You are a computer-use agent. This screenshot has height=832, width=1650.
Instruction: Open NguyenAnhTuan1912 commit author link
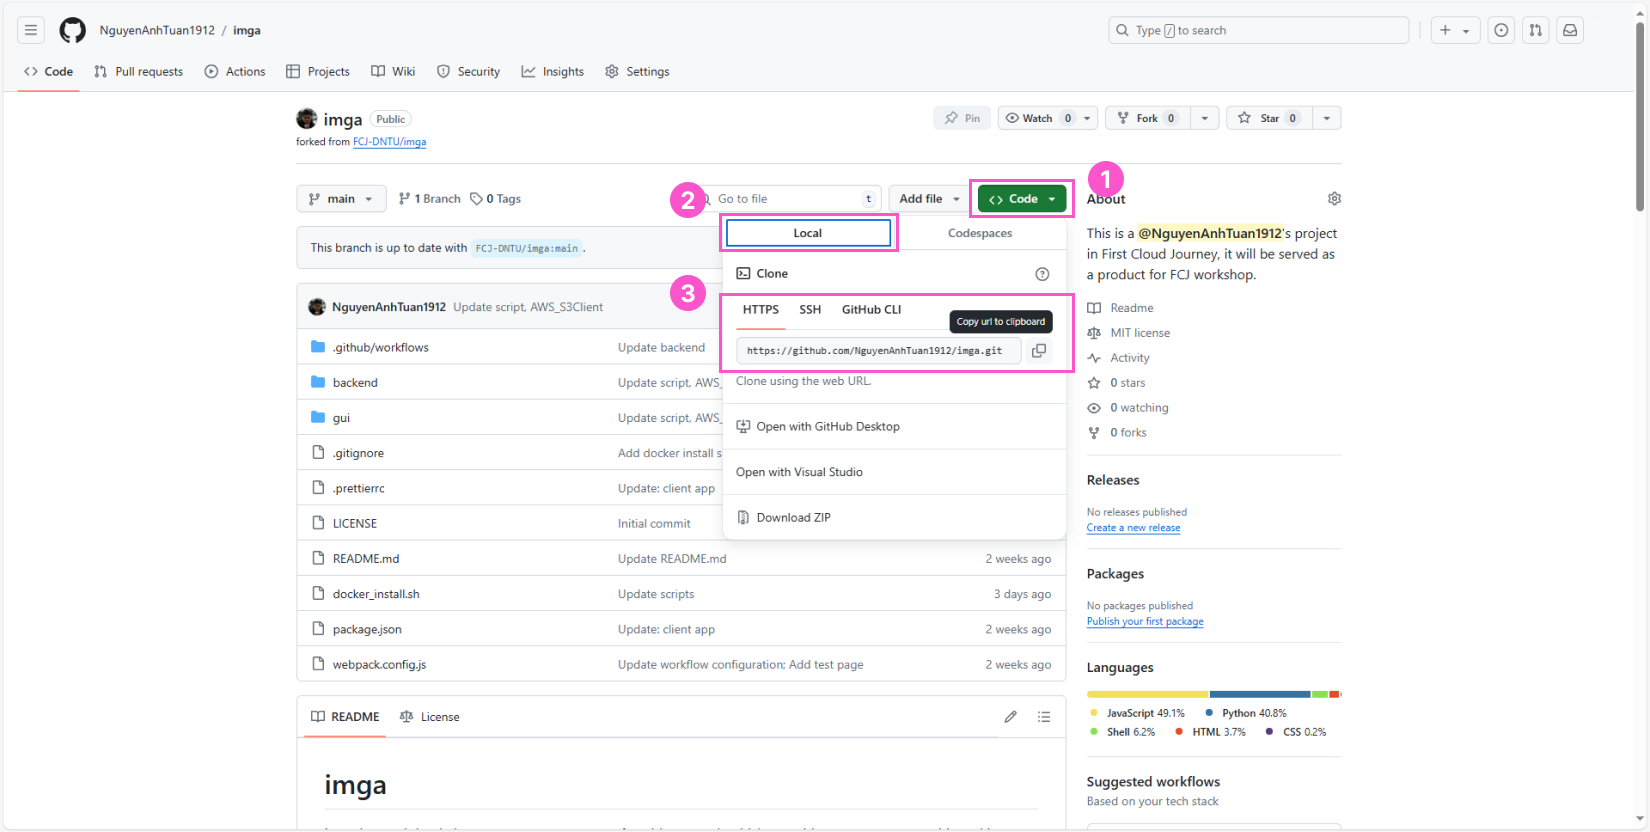tap(389, 307)
